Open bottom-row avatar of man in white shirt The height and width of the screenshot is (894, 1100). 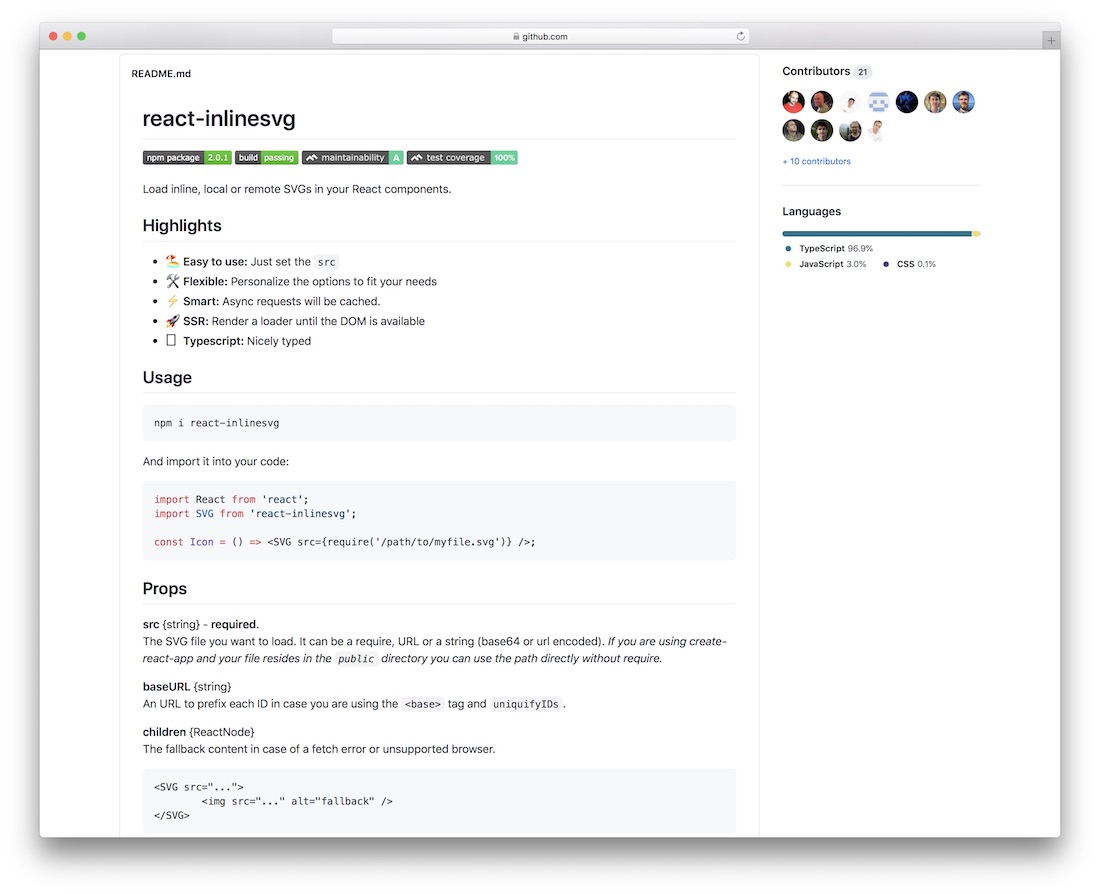[878, 130]
